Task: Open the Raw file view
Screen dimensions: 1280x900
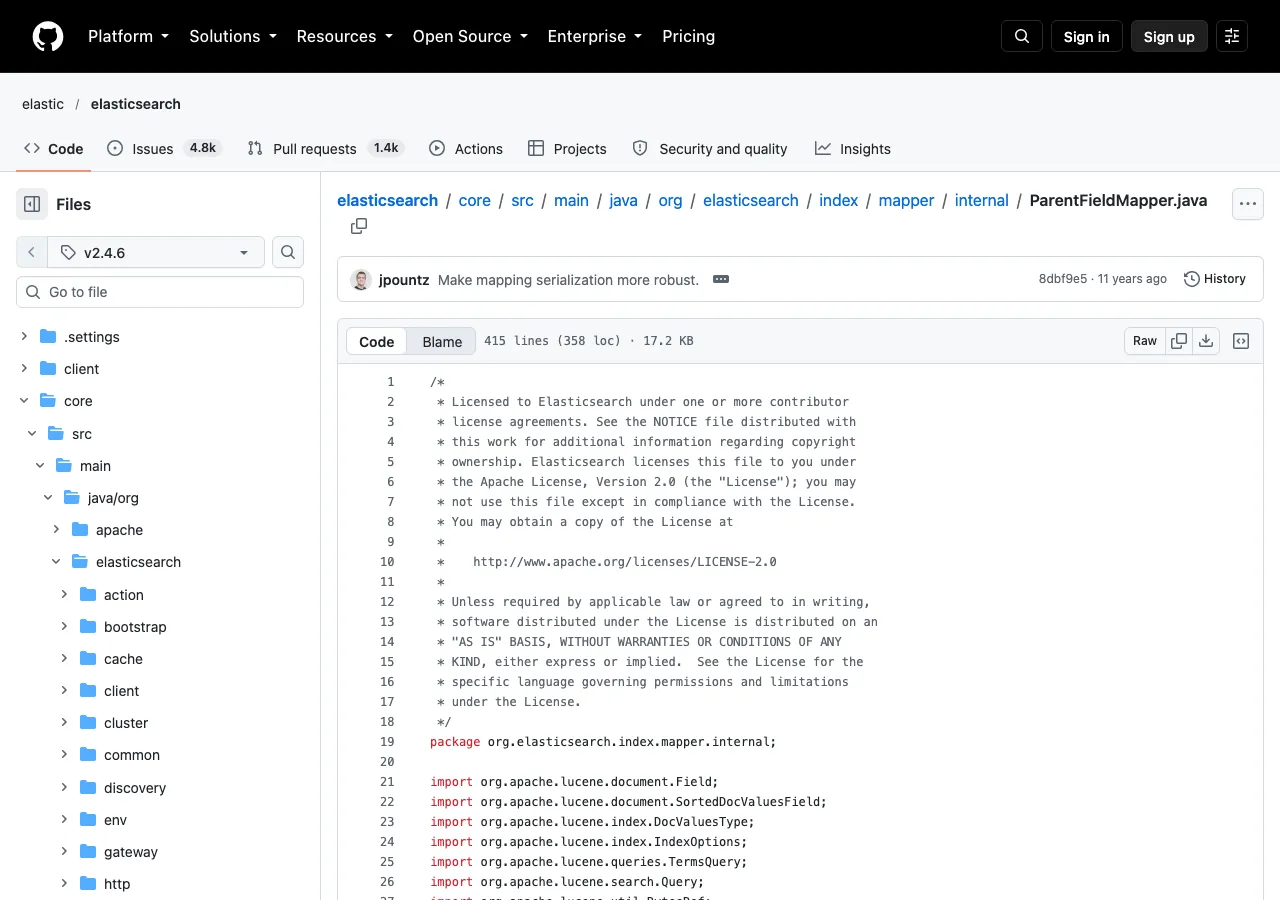Action: 1145,341
